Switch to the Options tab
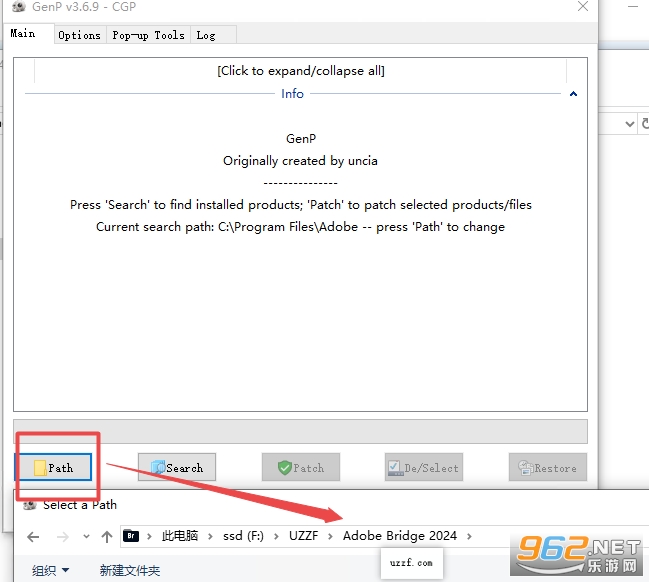This screenshot has width=649, height=582. 79,35
